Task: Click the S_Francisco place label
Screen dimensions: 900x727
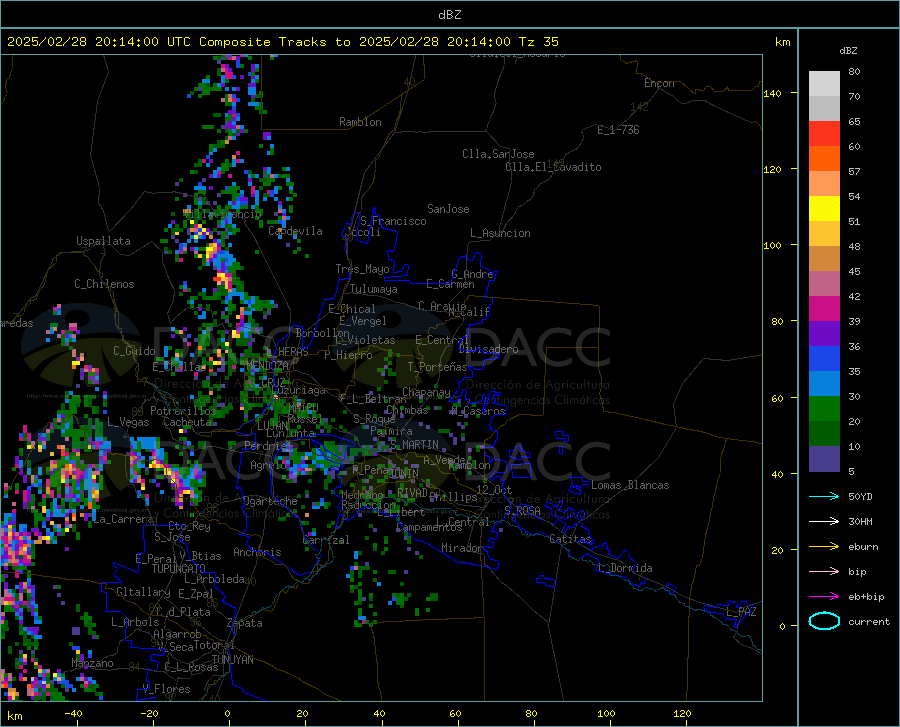Action: pyautogui.click(x=393, y=221)
